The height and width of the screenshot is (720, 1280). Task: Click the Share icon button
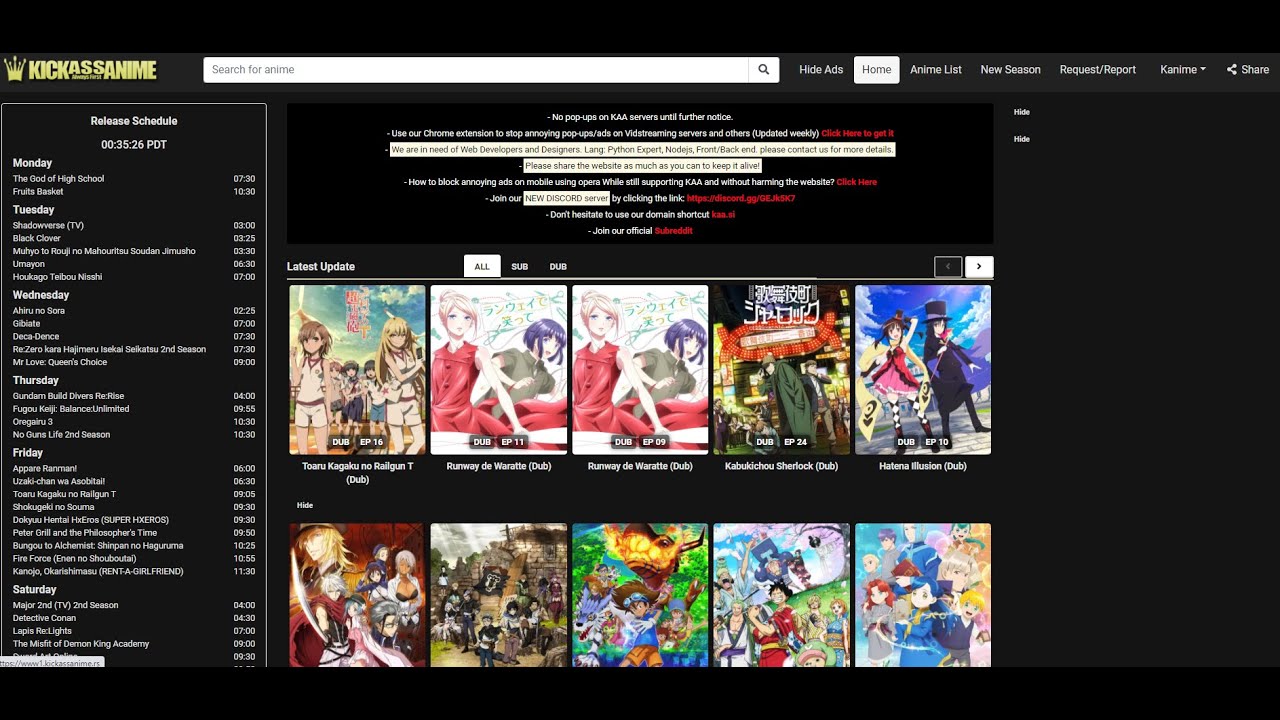(1247, 70)
